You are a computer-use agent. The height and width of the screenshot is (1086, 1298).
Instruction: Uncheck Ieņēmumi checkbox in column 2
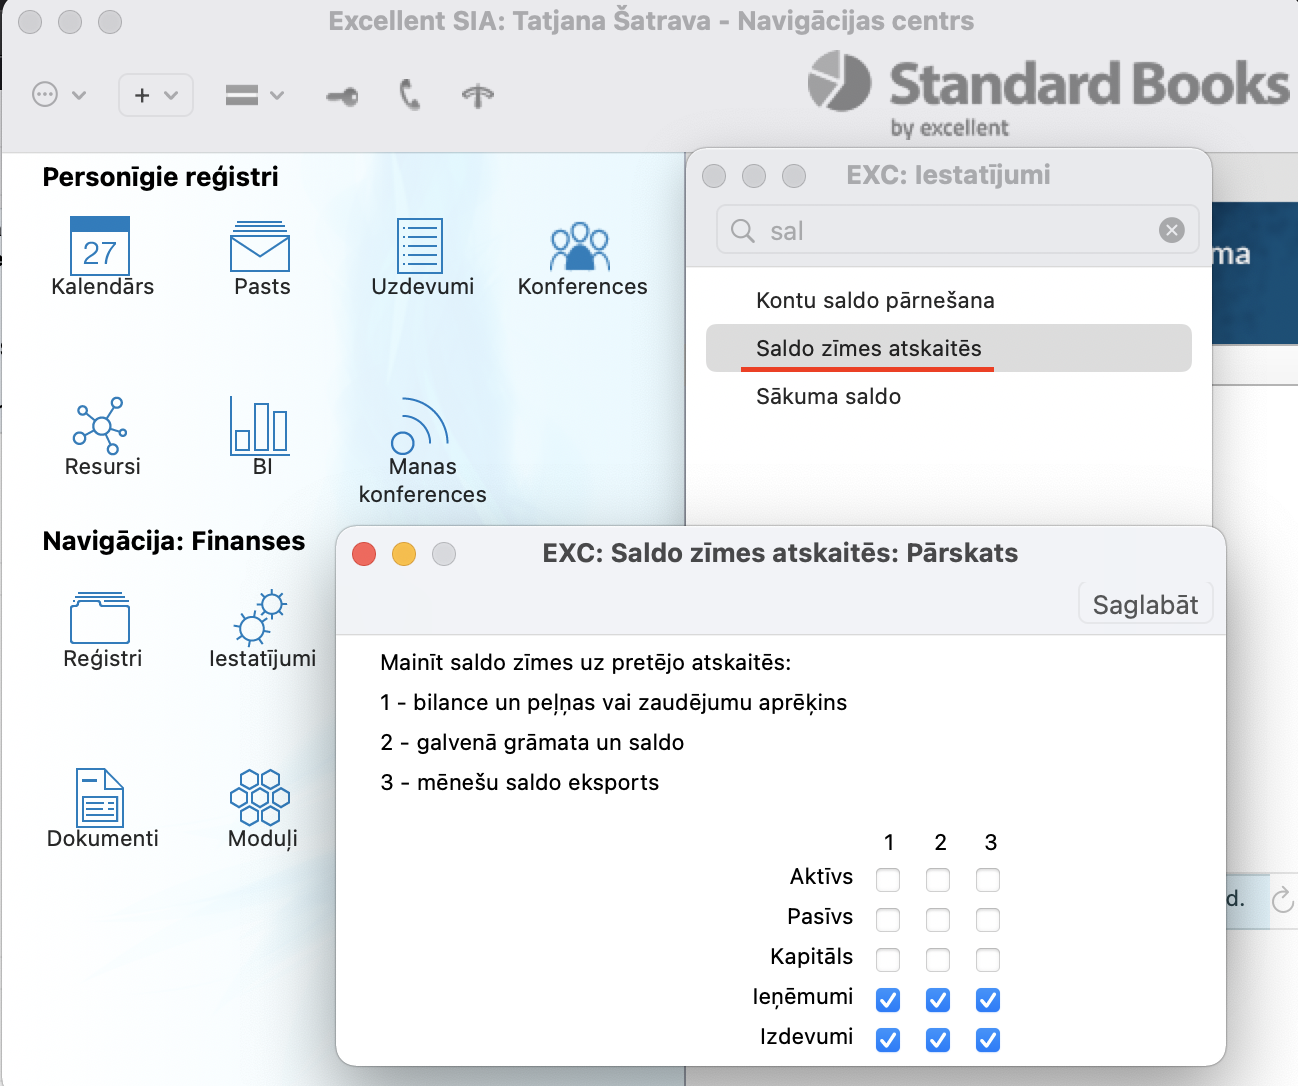point(938,1000)
